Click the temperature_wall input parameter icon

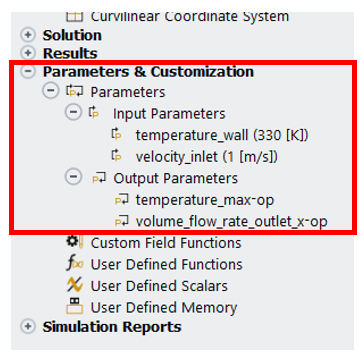click(x=116, y=135)
